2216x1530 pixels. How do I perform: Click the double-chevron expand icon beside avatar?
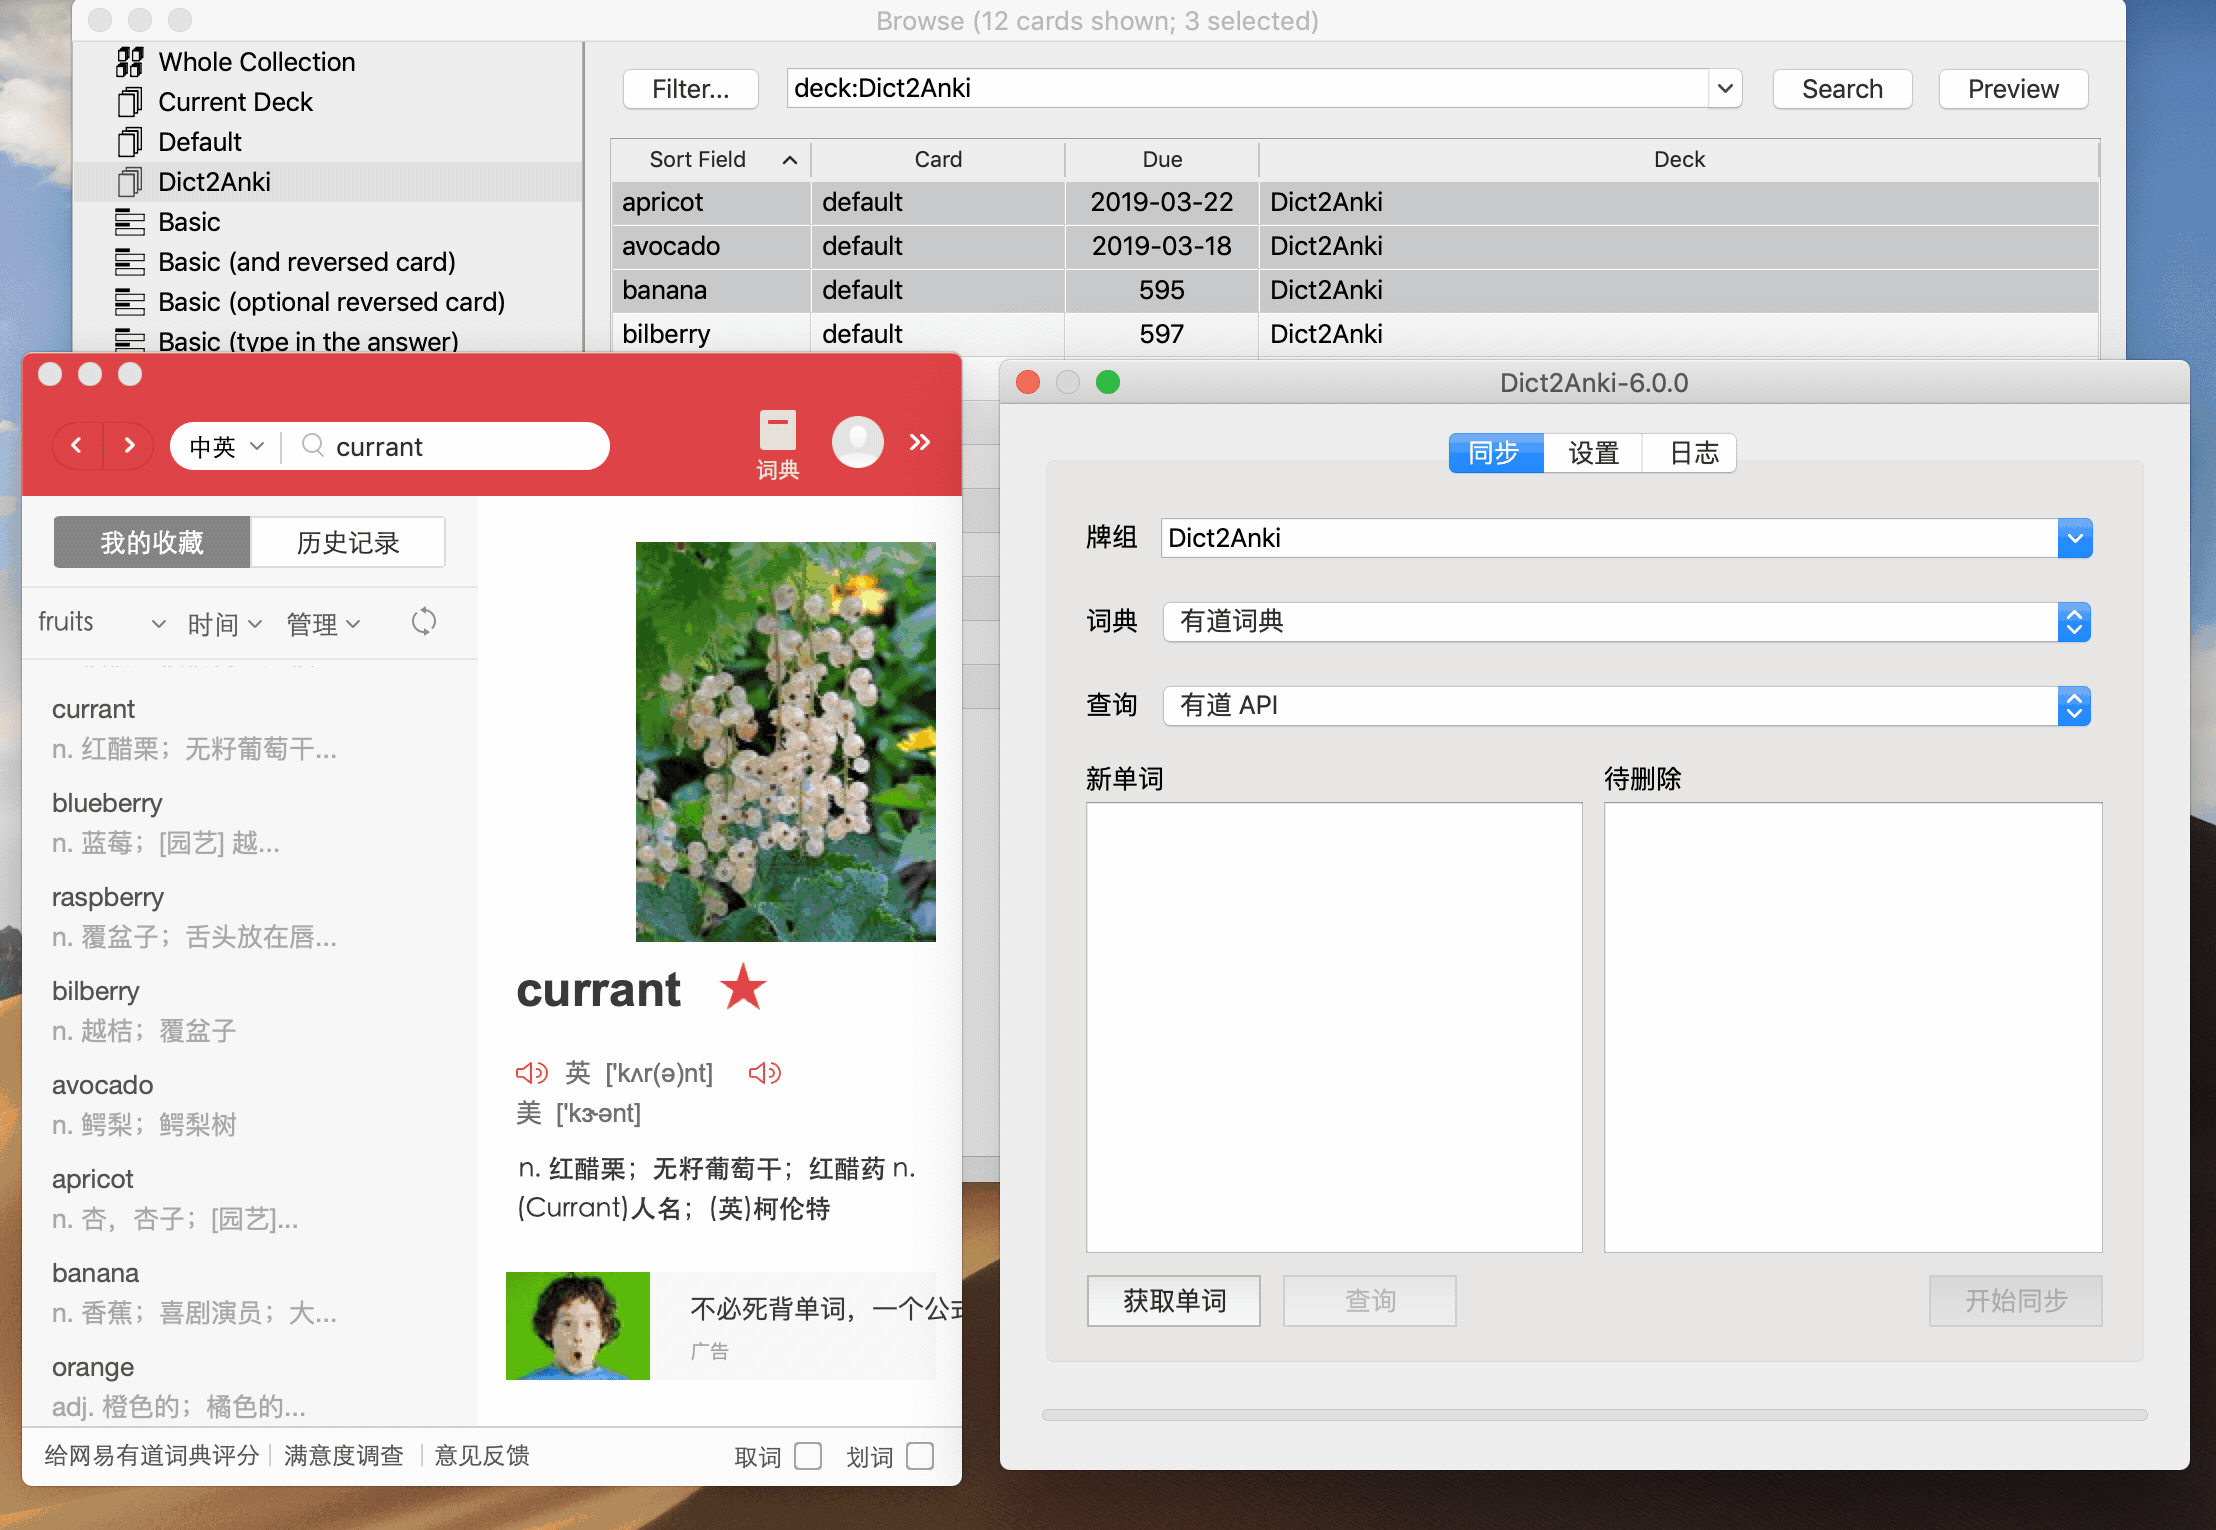[920, 441]
